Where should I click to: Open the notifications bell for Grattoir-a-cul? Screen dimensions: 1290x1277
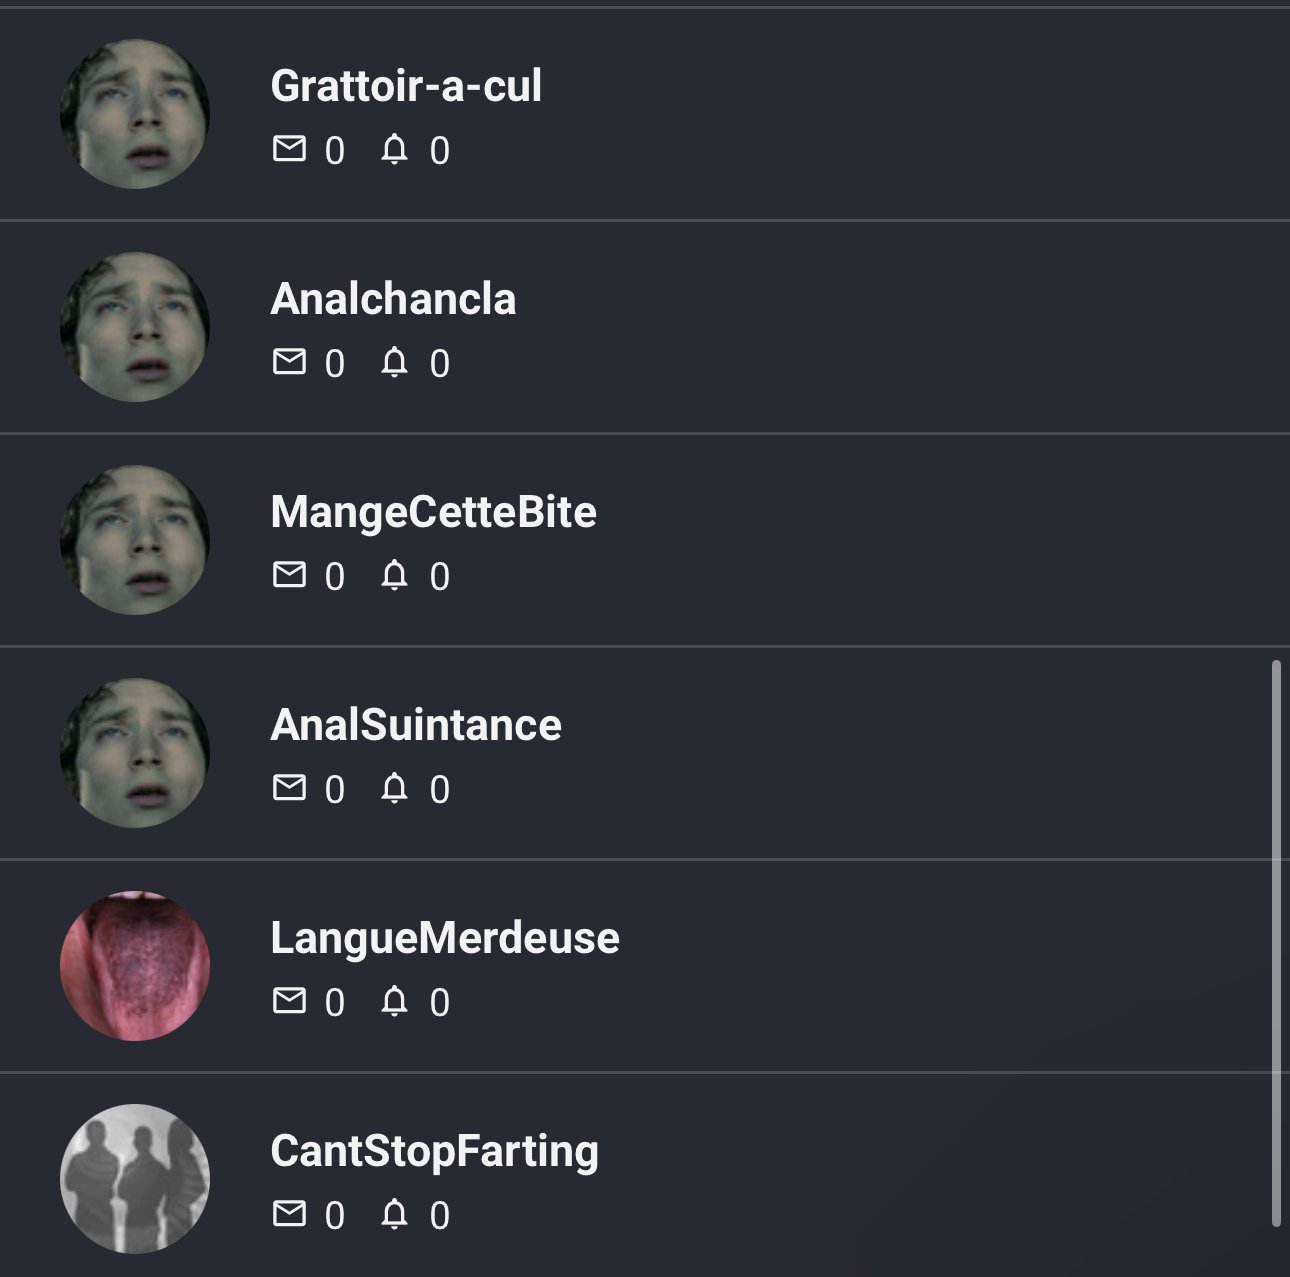pos(394,149)
